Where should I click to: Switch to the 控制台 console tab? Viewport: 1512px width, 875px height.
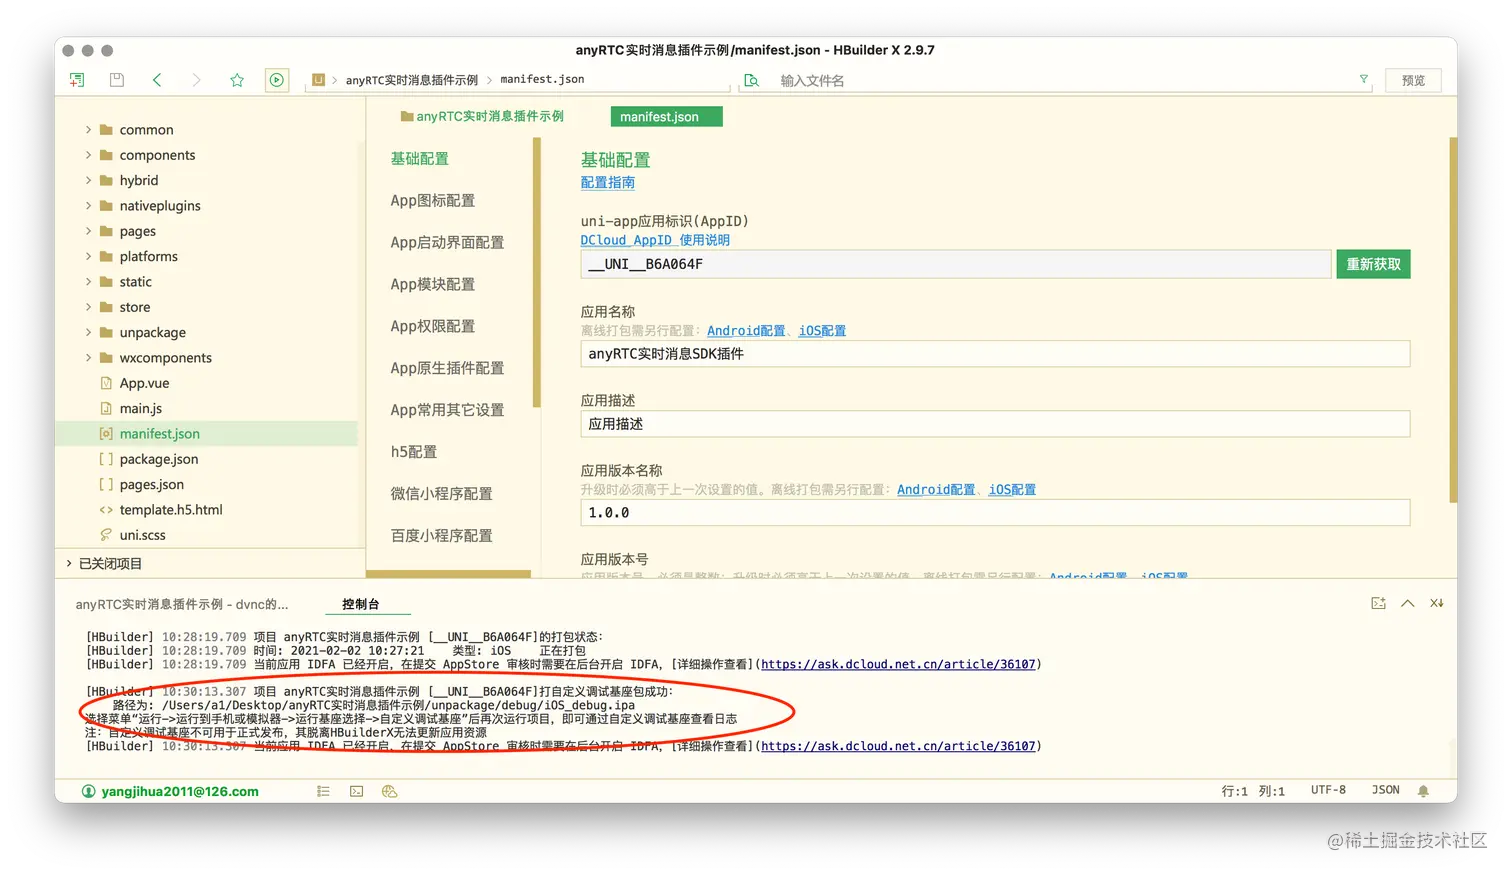click(x=361, y=604)
